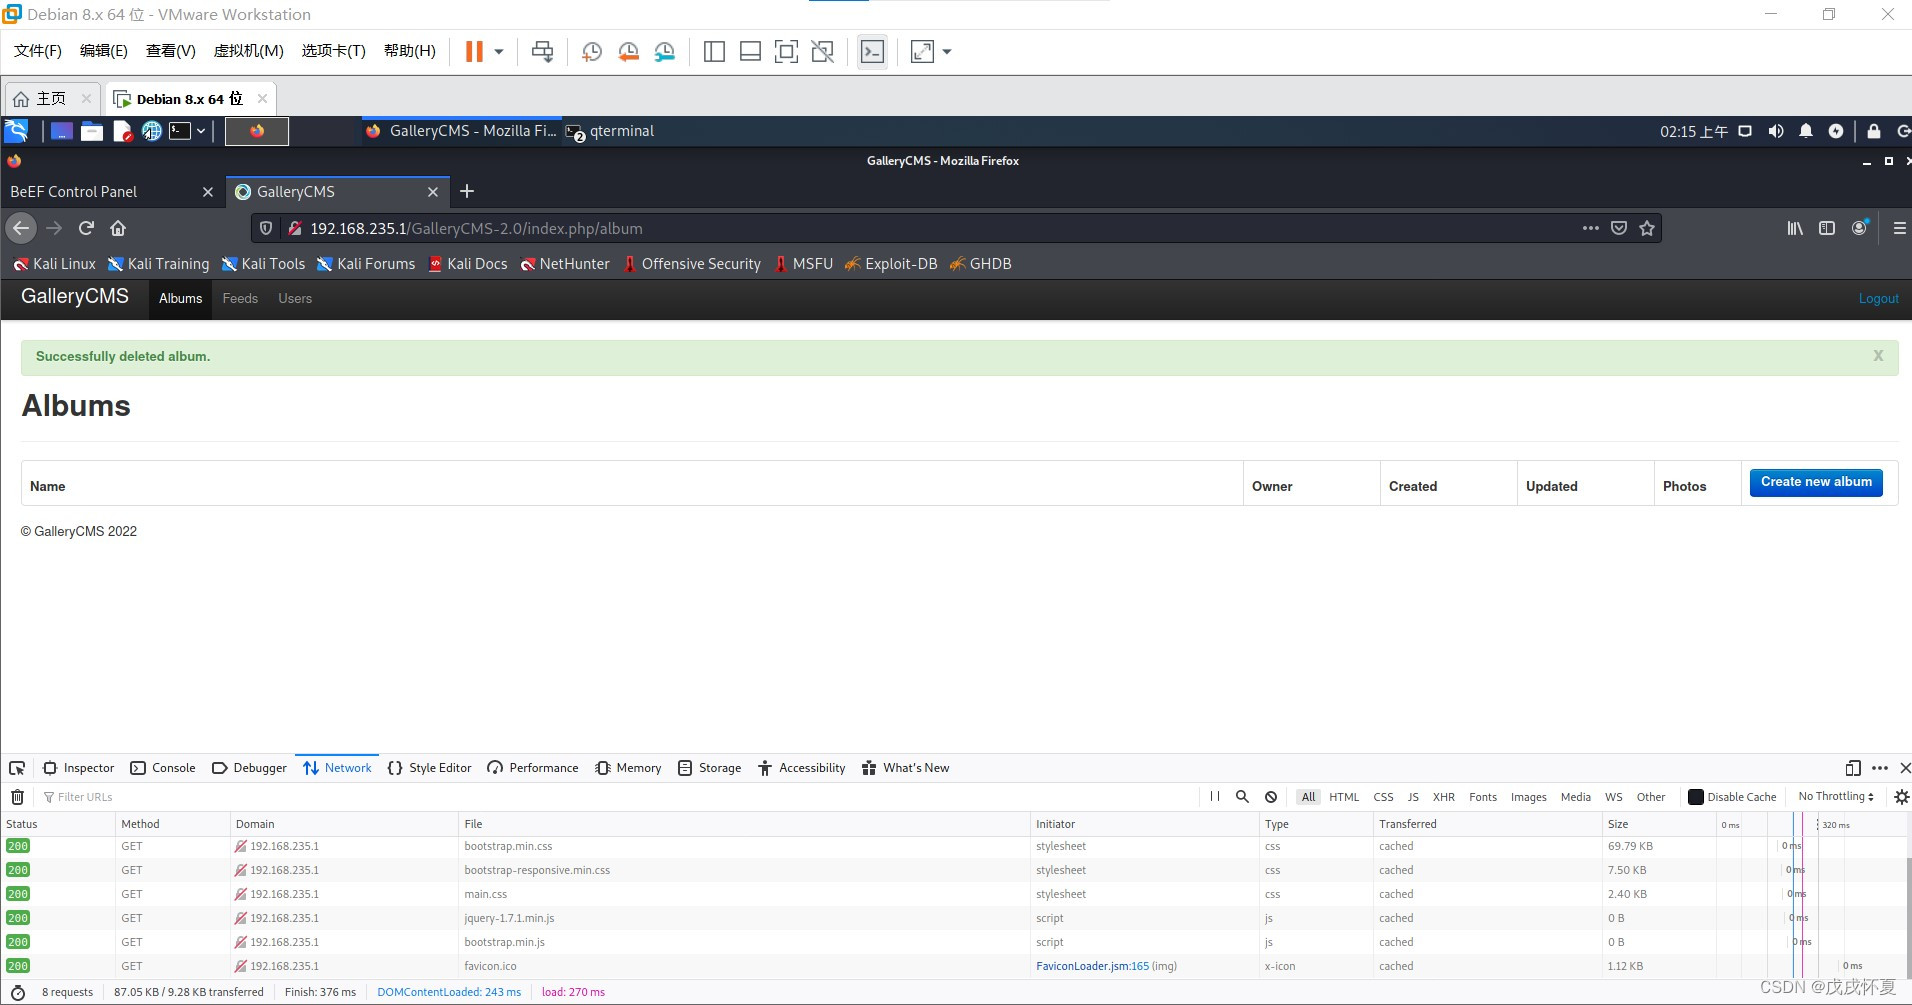The width and height of the screenshot is (1912, 1005).
Task: Save the page to Pocket
Action: pyautogui.click(x=1619, y=228)
